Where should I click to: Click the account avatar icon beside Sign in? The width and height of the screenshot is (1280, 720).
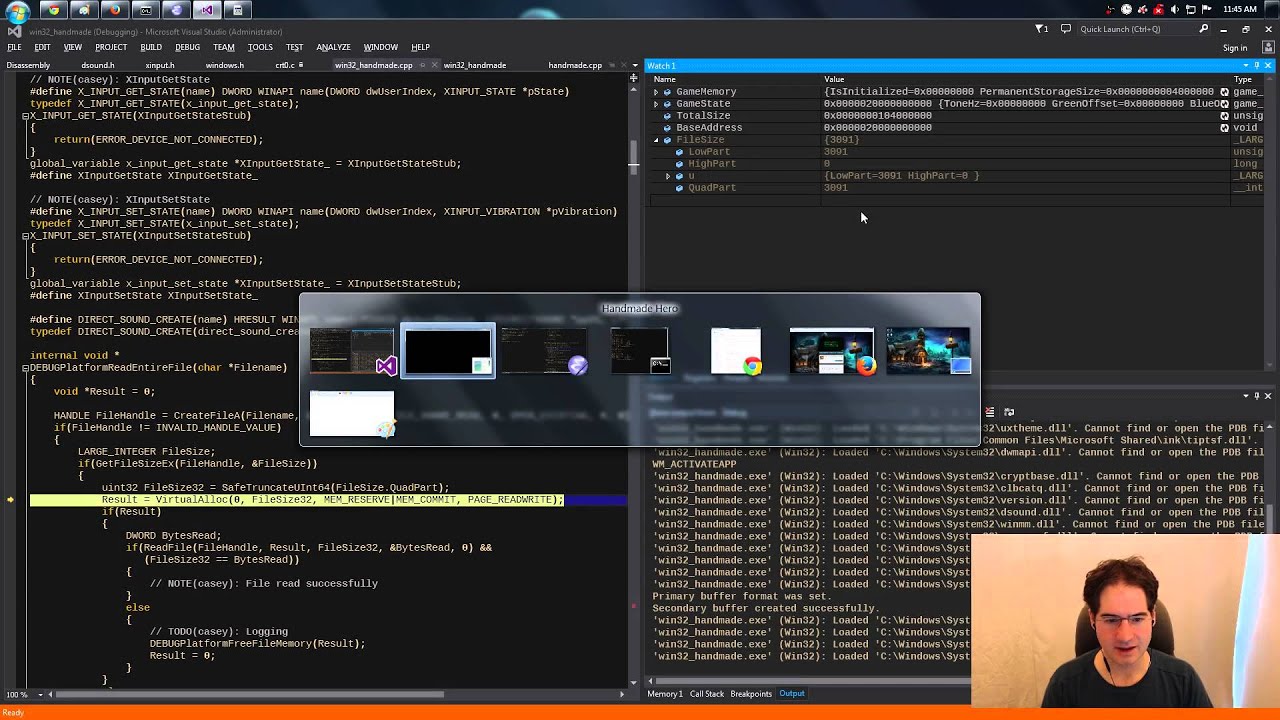click(x=1268, y=47)
